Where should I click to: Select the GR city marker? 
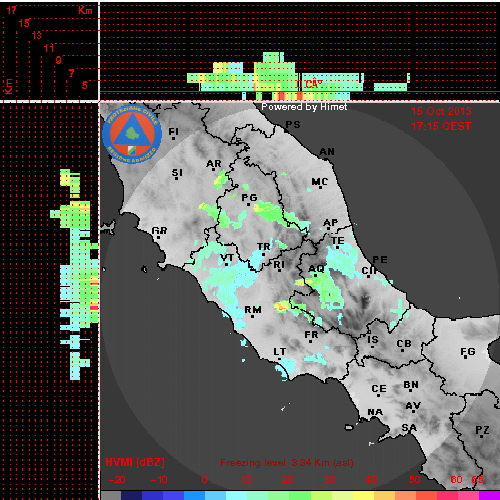[158, 237]
